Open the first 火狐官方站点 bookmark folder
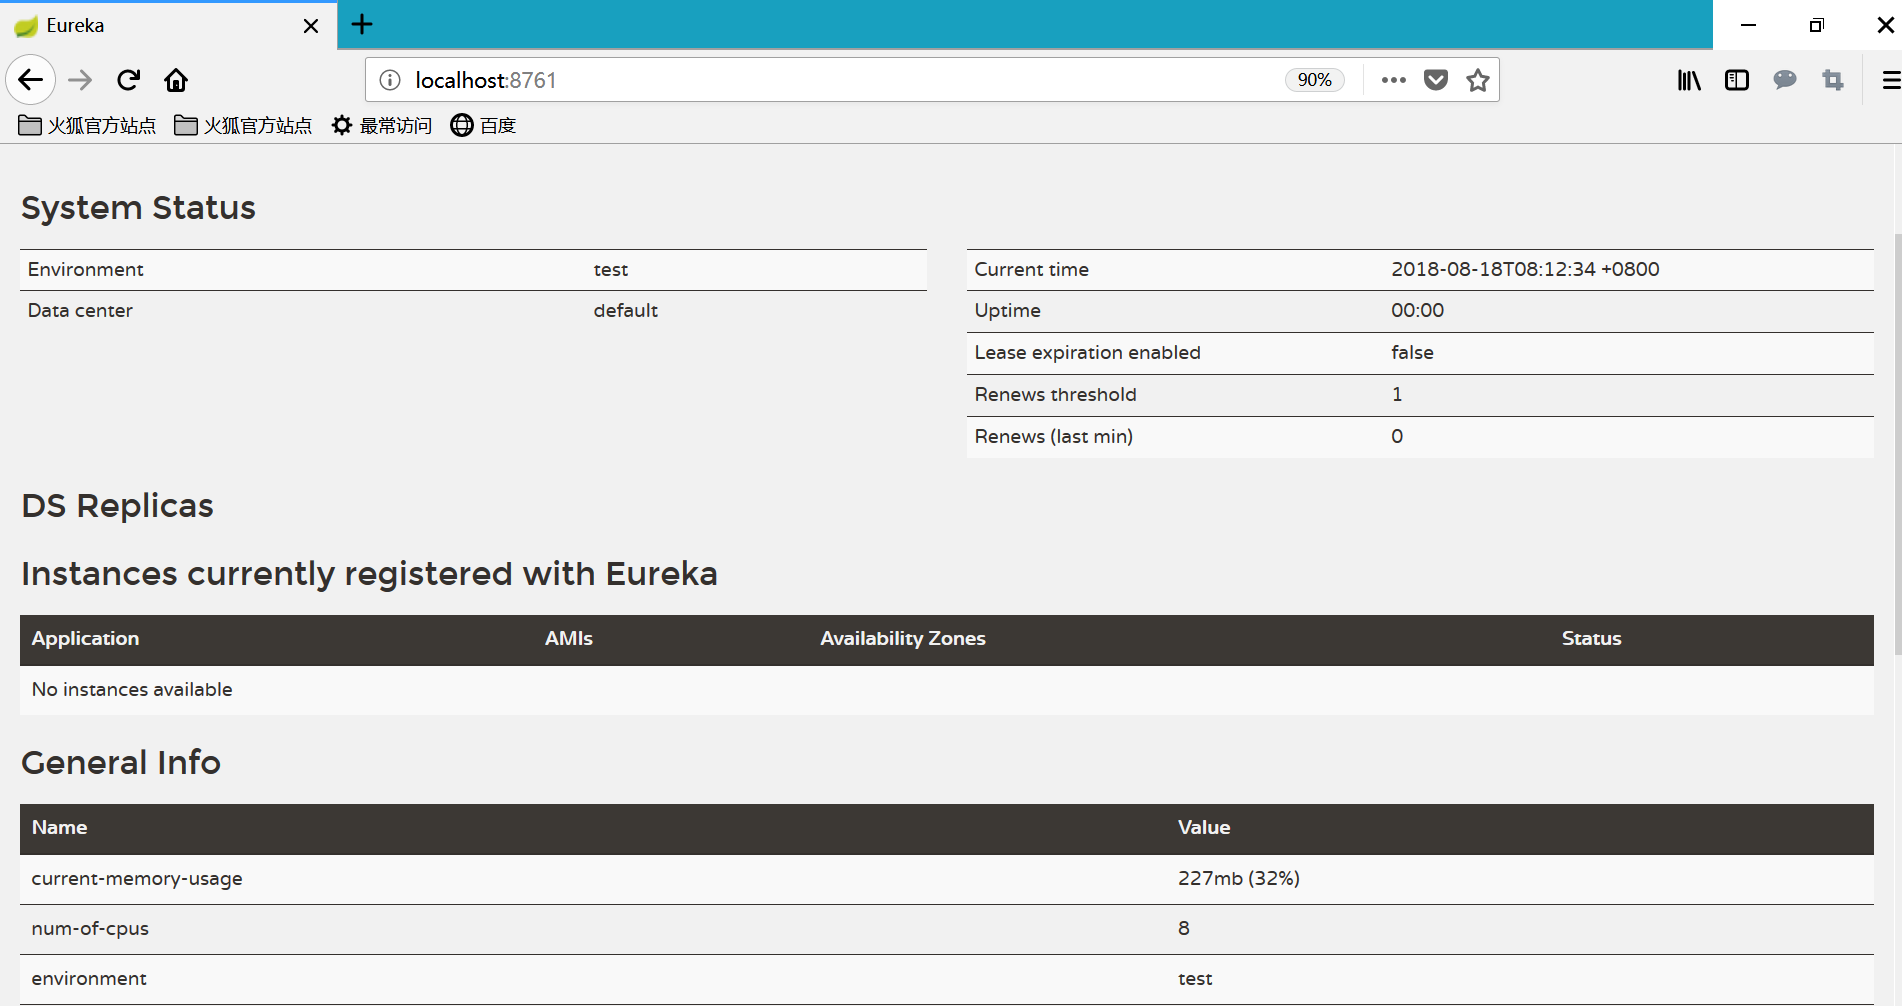1902x1006 pixels. [x=88, y=125]
